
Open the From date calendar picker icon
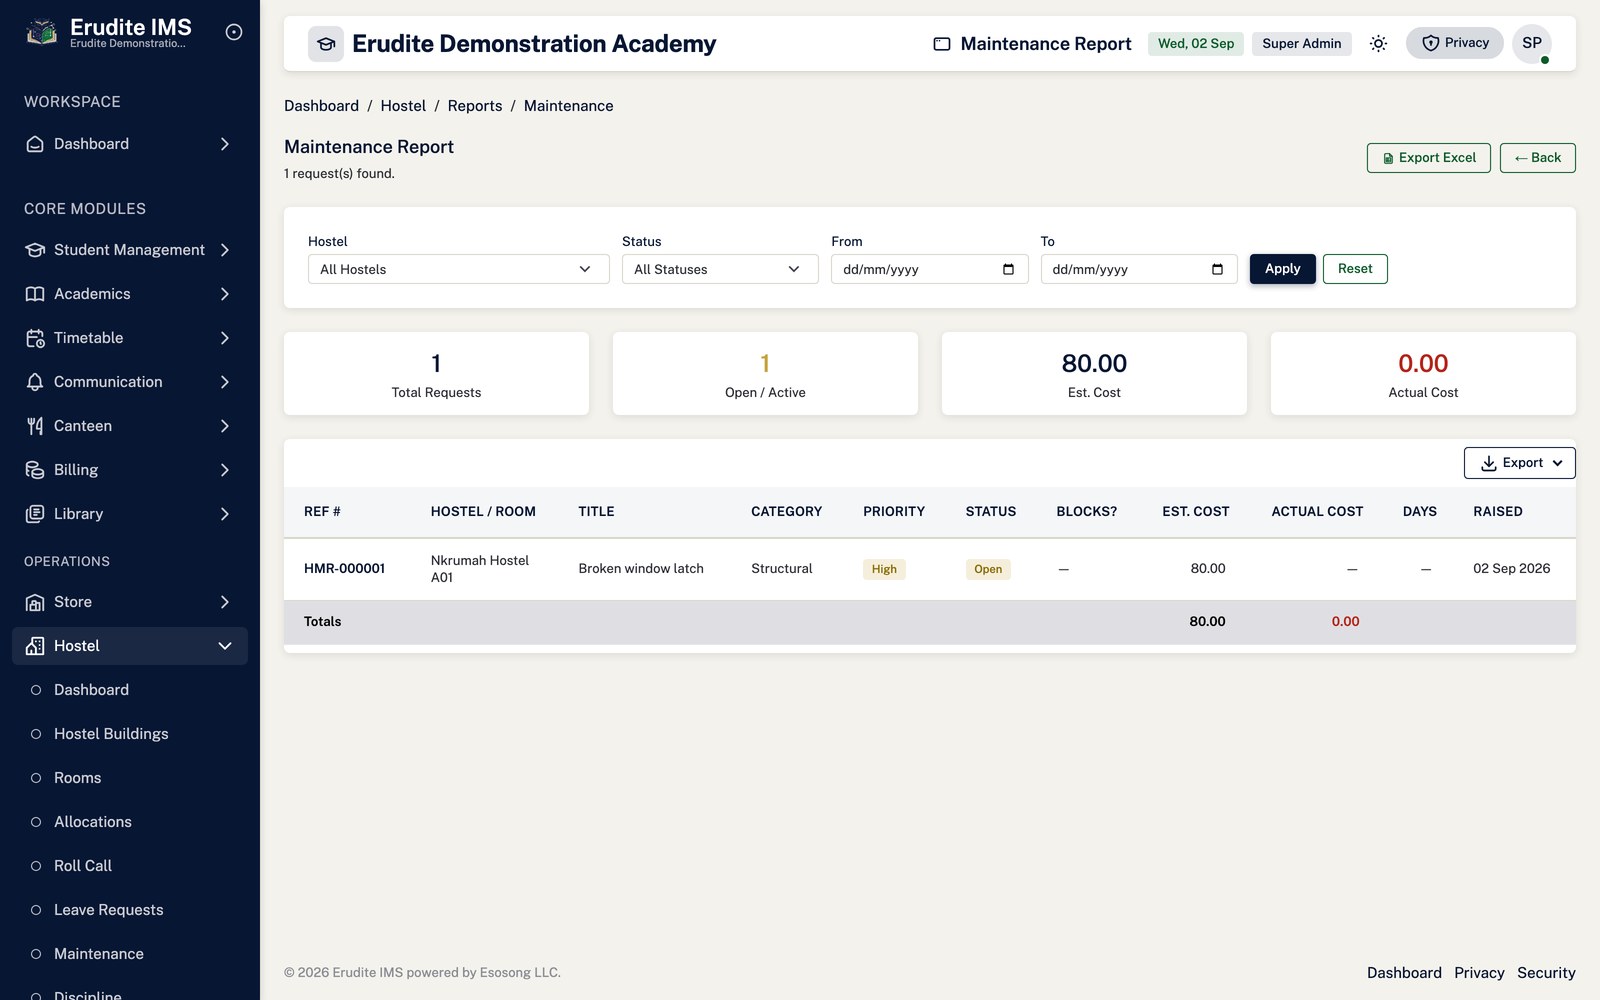coord(1008,269)
